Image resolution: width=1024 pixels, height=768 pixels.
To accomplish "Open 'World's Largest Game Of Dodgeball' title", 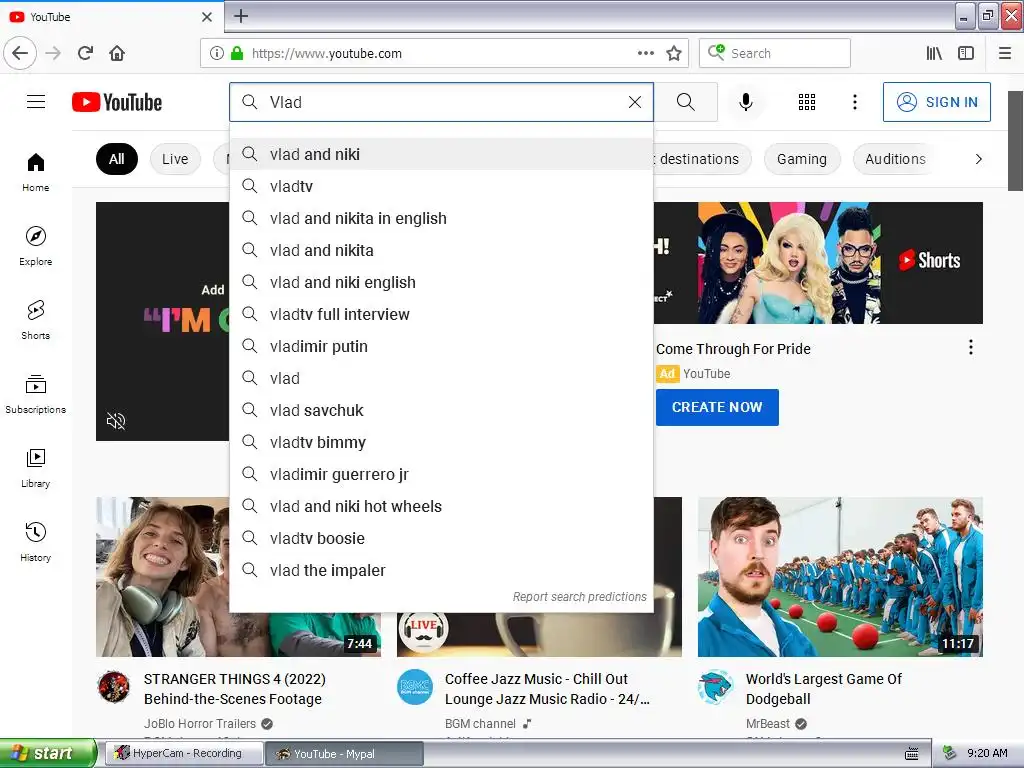I will pyautogui.click(x=824, y=689).
